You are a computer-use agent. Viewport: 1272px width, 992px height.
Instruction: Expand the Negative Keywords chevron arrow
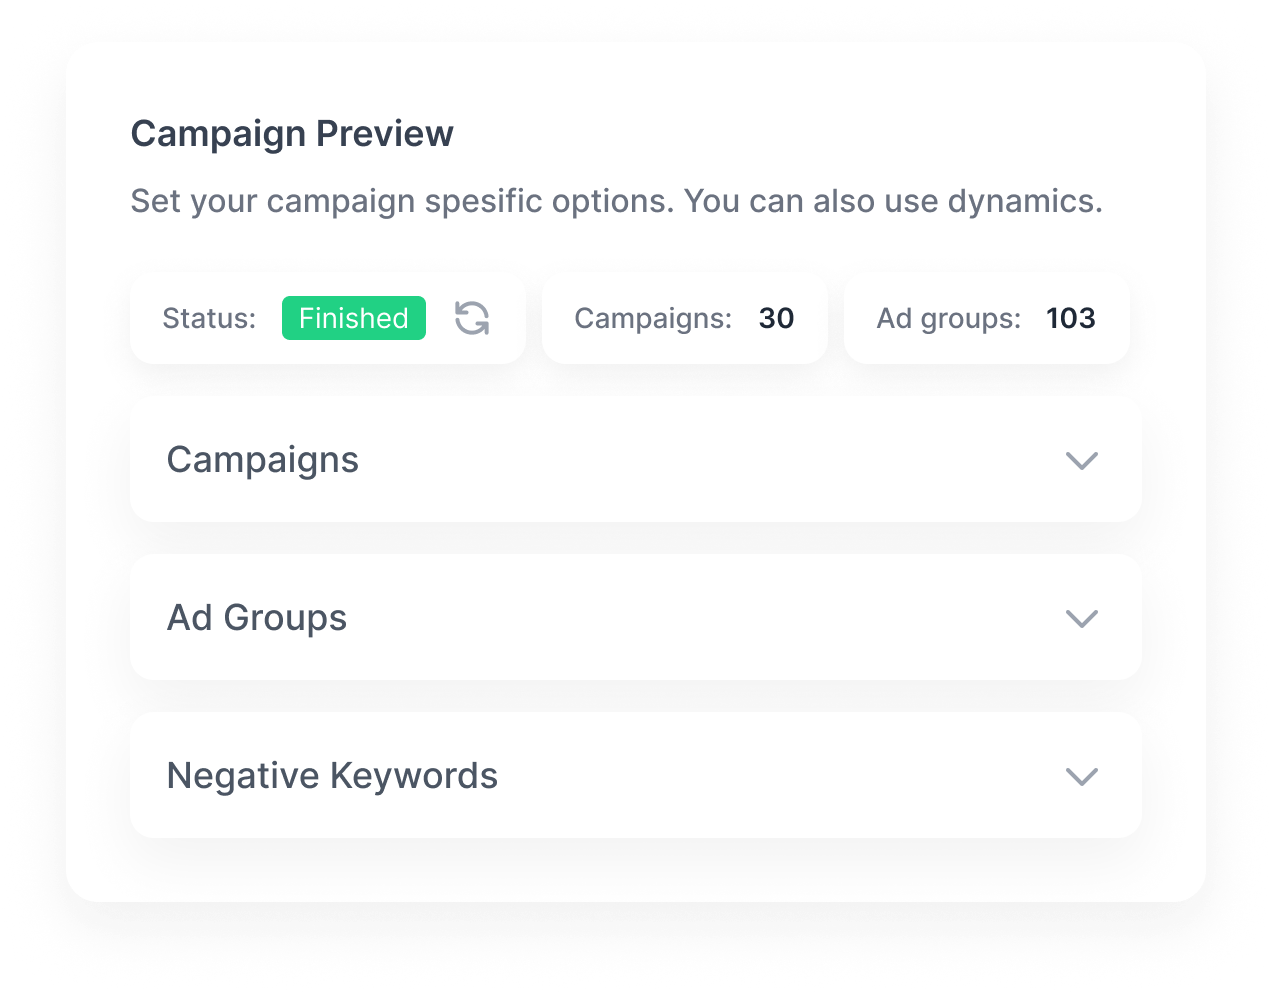1082,776
